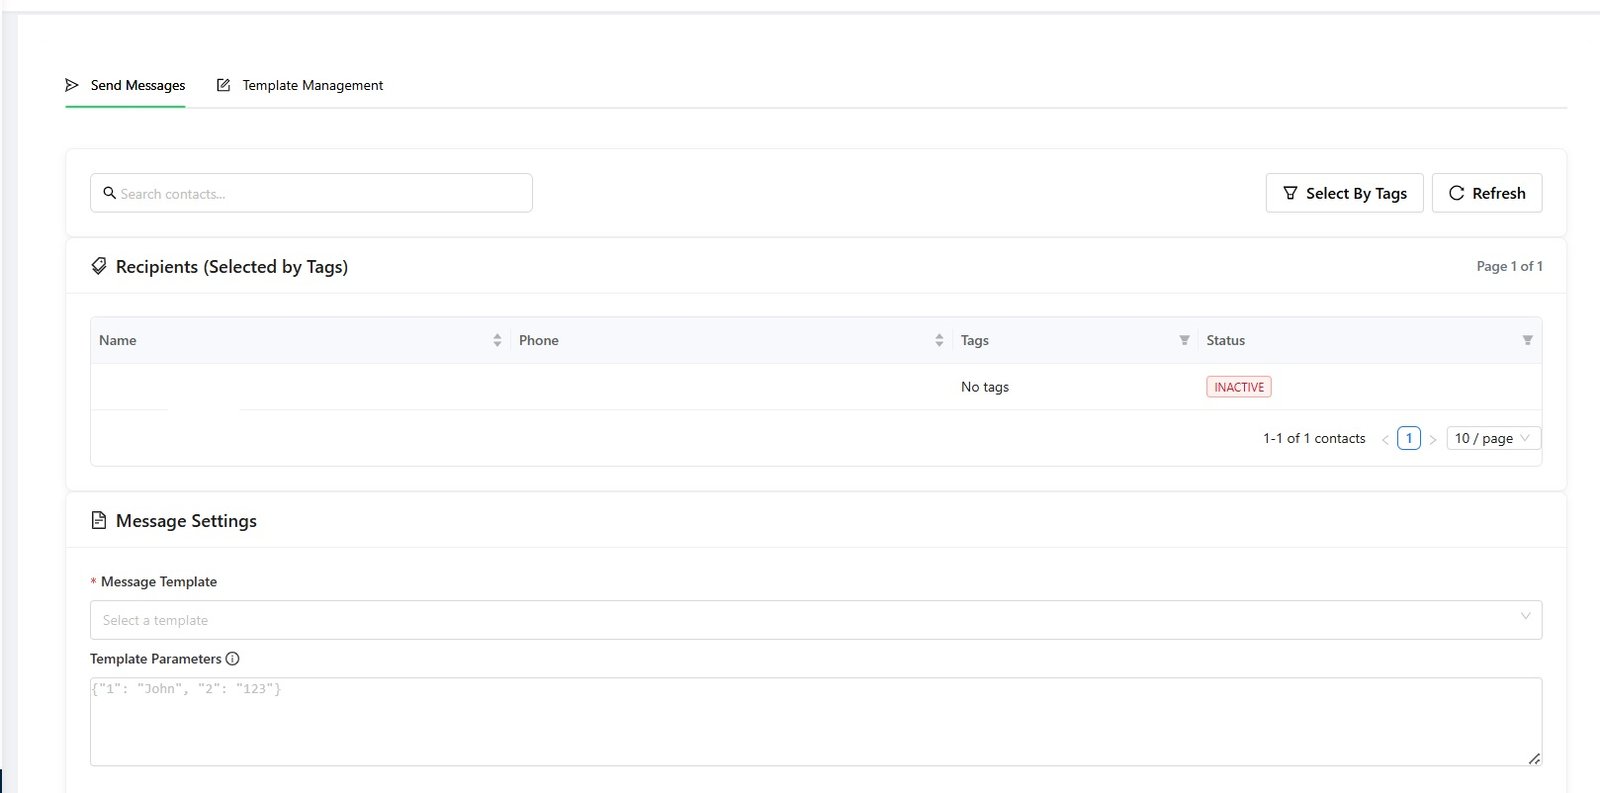Refresh the contacts list
The height and width of the screenshot is (793, 1600).
tap(1486, 193)
